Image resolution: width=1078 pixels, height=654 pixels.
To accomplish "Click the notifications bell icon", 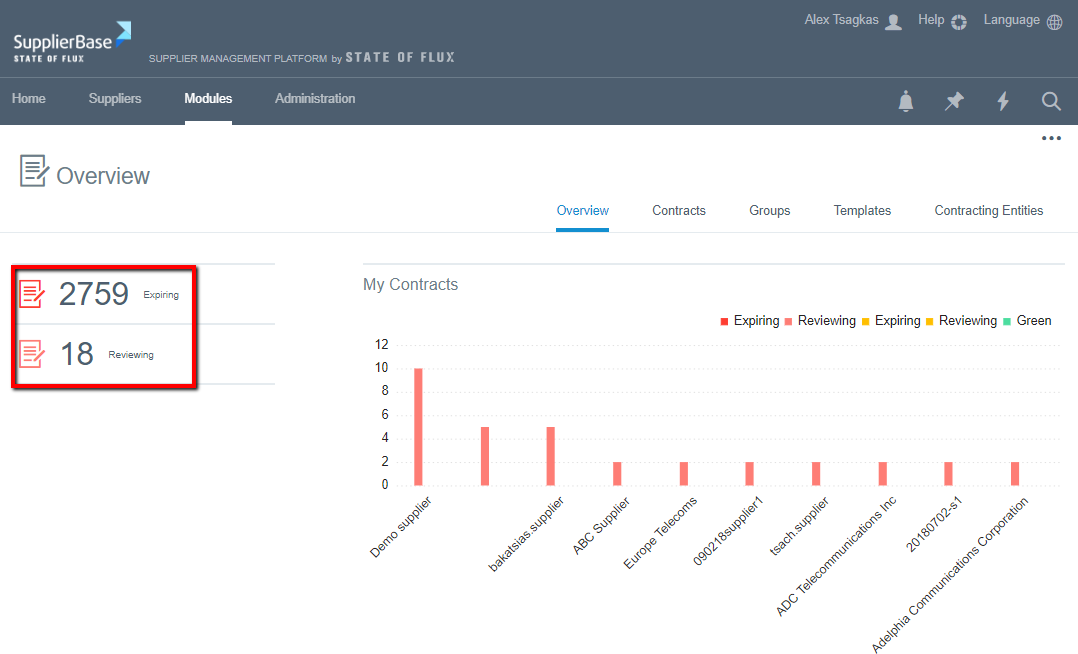I will 906,101.
